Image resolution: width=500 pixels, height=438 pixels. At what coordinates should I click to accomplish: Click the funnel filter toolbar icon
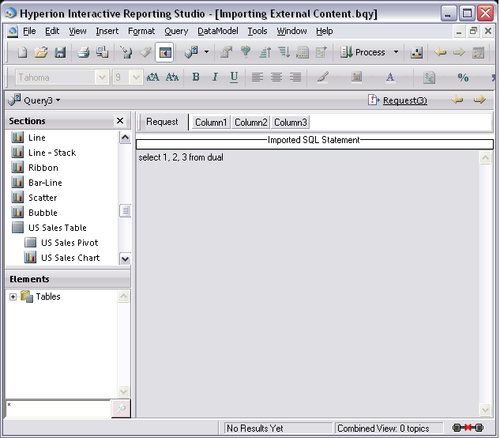coord(246,52)
